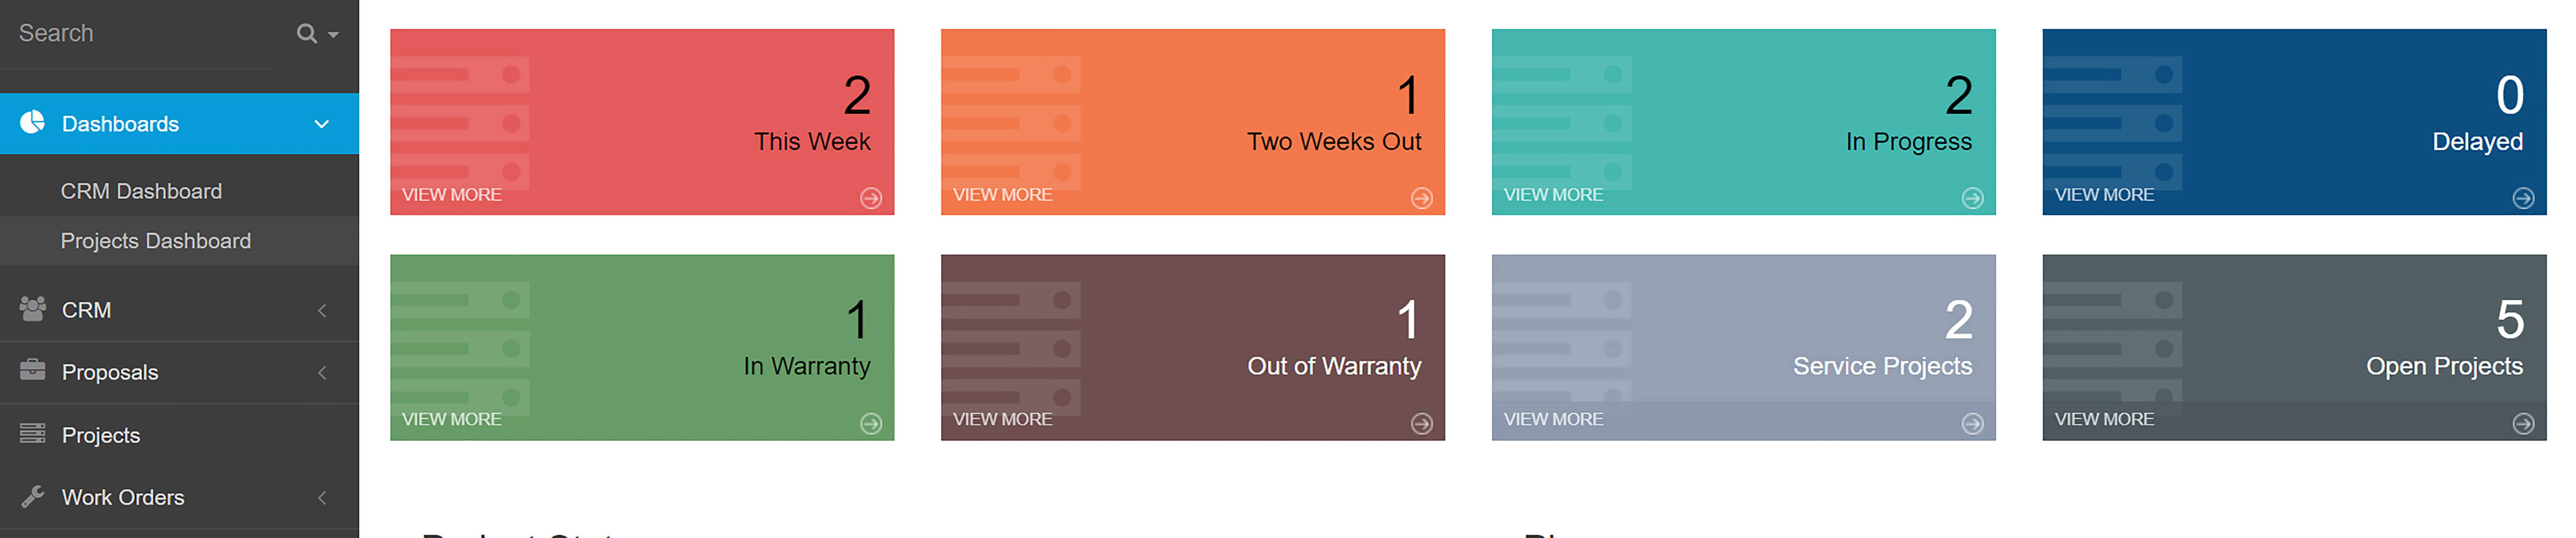
Task: Click the 'Open Projects' card label
Action: pyautogui.click(x=2445, y=367)
